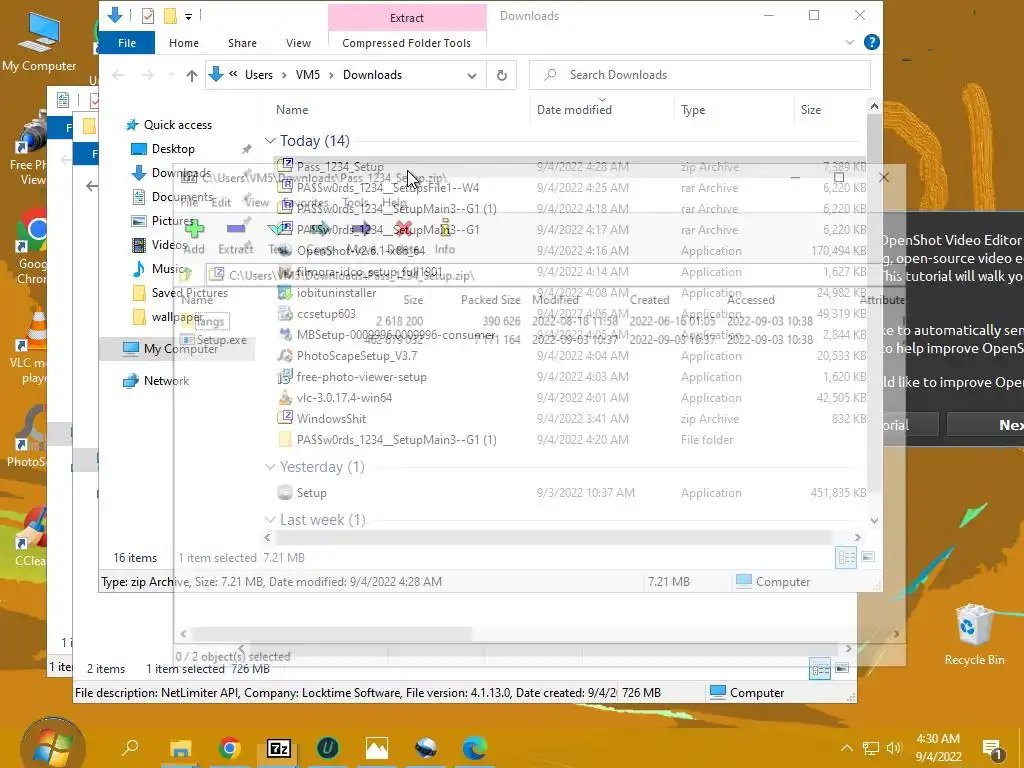1024x768 pixels.
Task: Switch Downloads window to large icons view
Action: click(868, 557)
